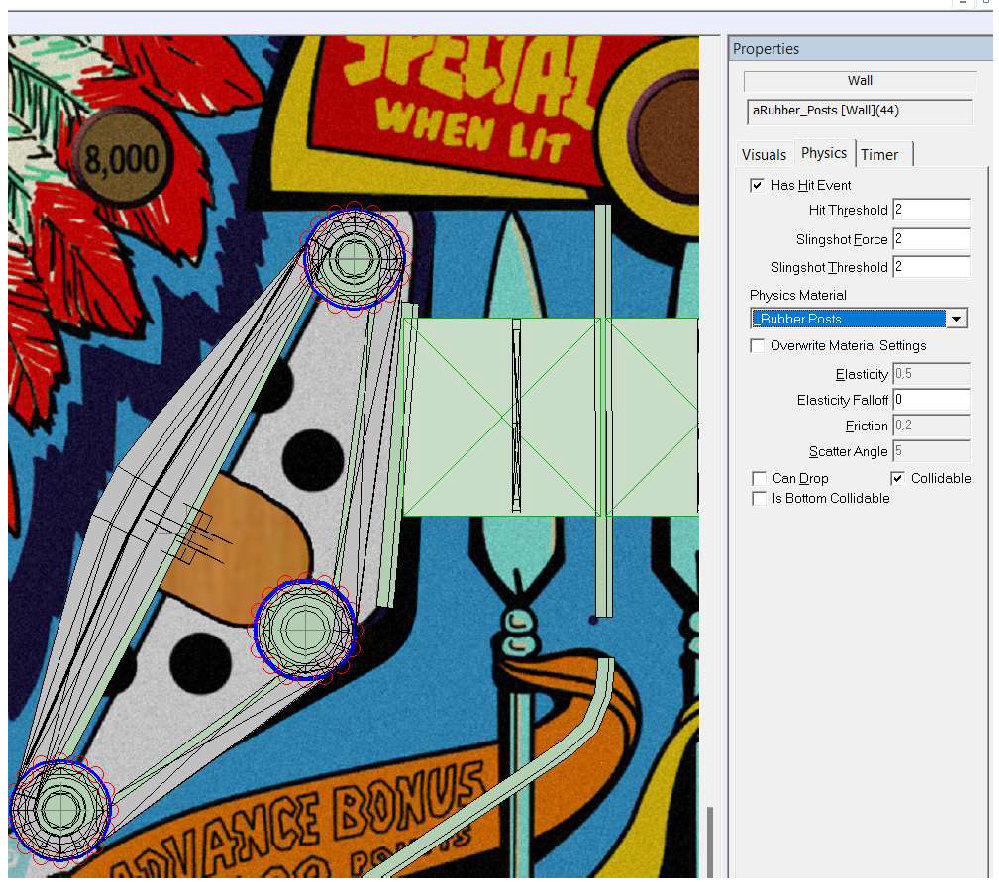Edit the Elasticity Falloff value
Screen dimensions: 999x883
pyautogui.click(x=931, y=399)
